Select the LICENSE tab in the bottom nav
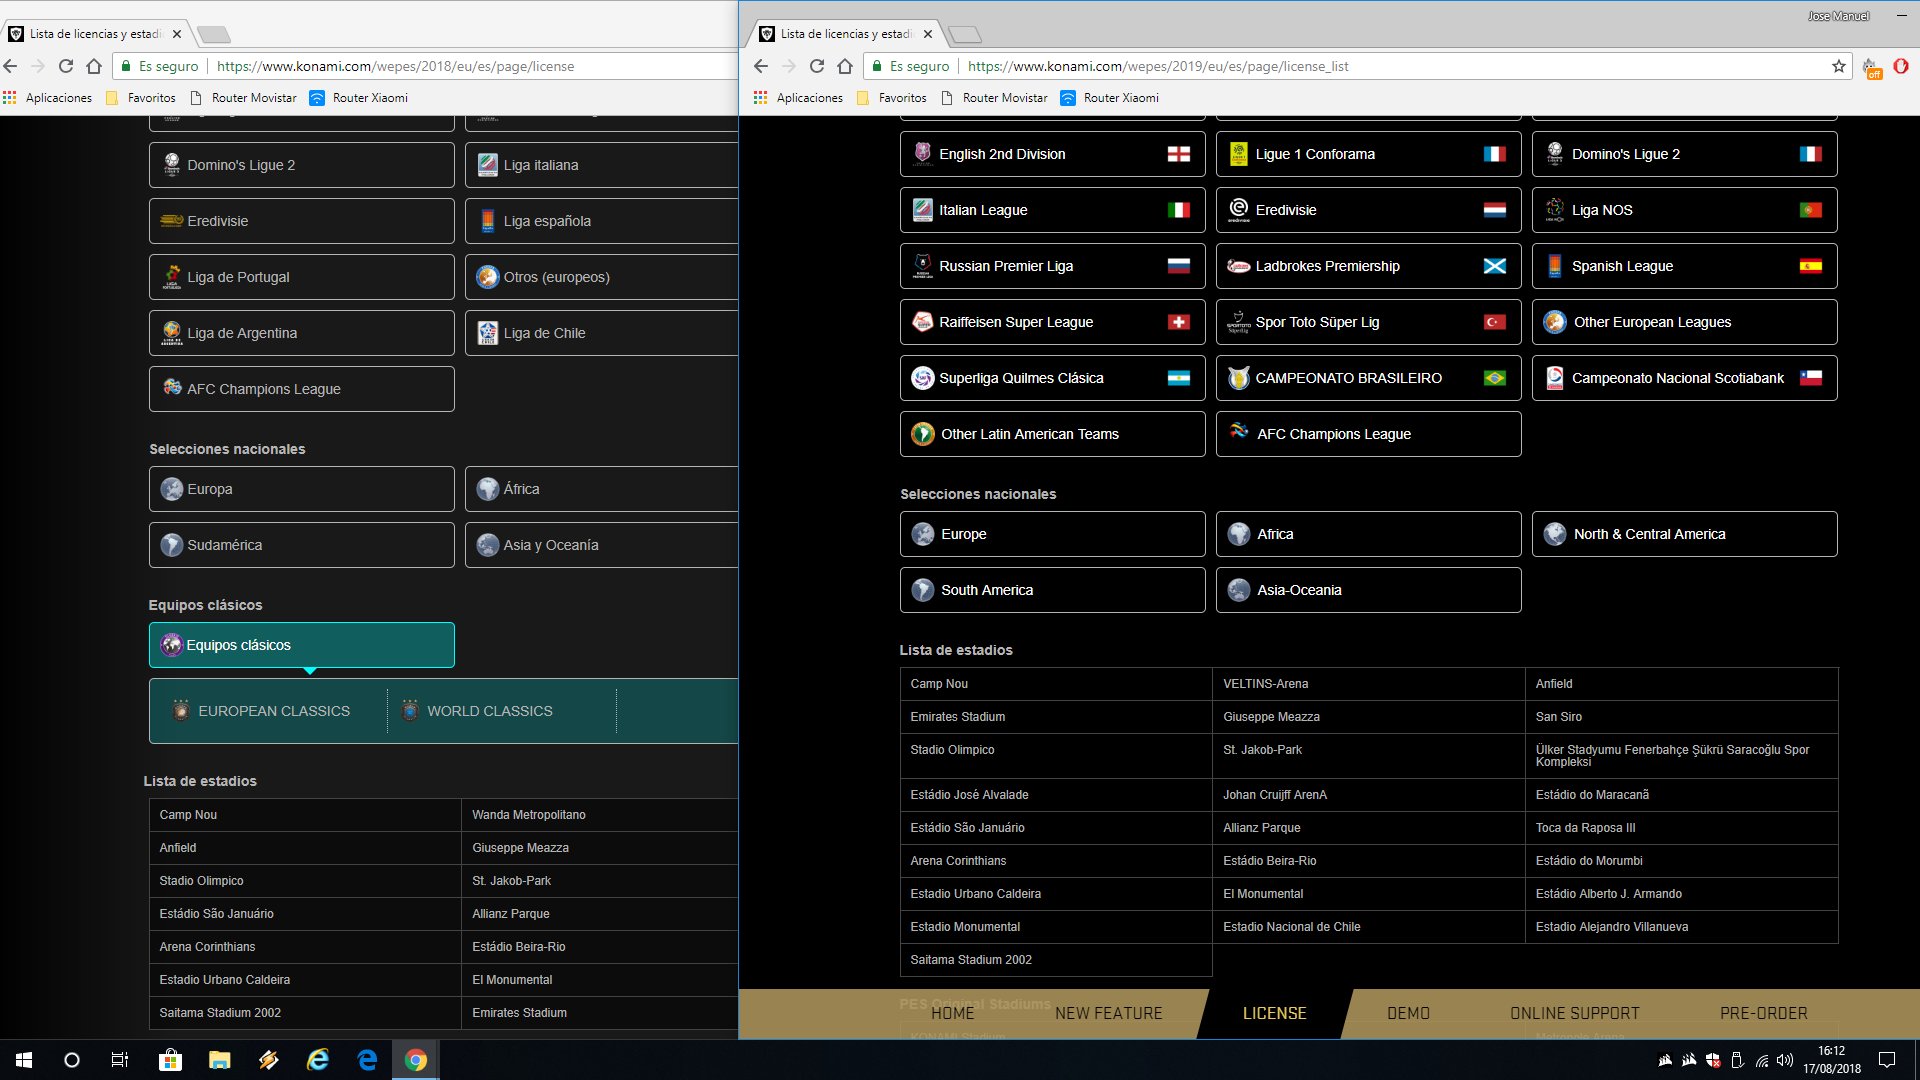The height and width of the screenshot is (1080, 1920). [1274, 1013]
